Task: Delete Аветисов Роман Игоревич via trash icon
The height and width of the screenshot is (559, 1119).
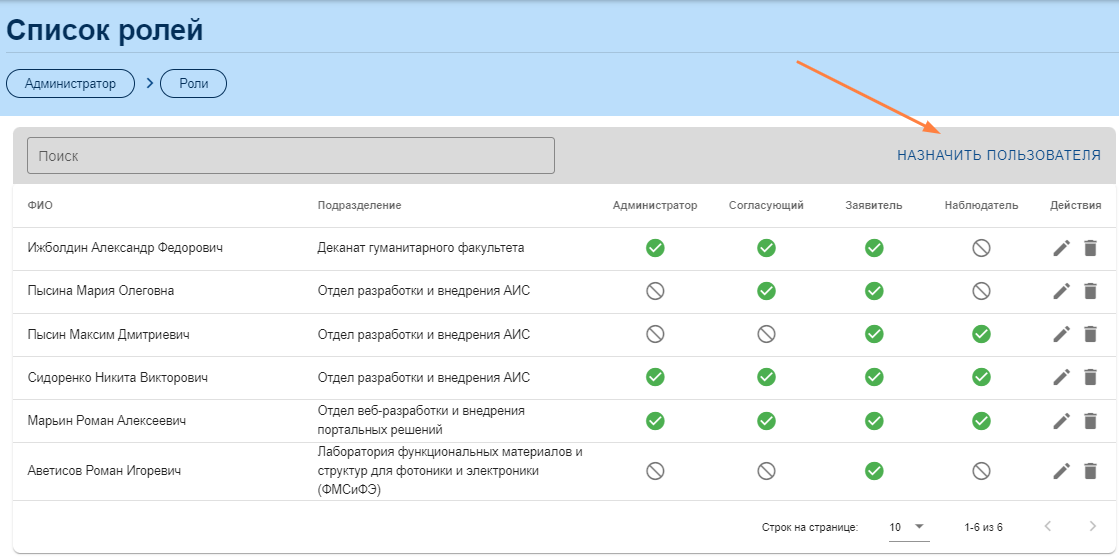Action: [1090, 471]
